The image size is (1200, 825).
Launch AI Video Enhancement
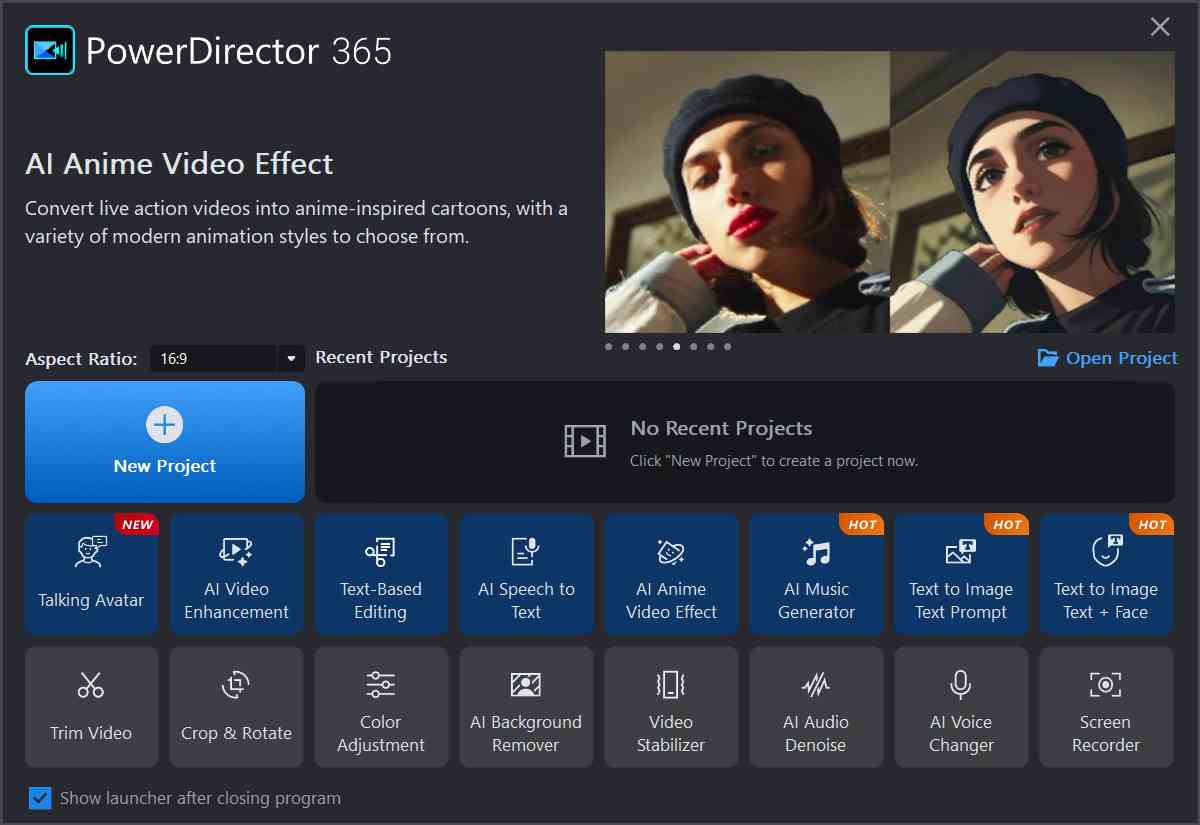(x=237, y=575)
